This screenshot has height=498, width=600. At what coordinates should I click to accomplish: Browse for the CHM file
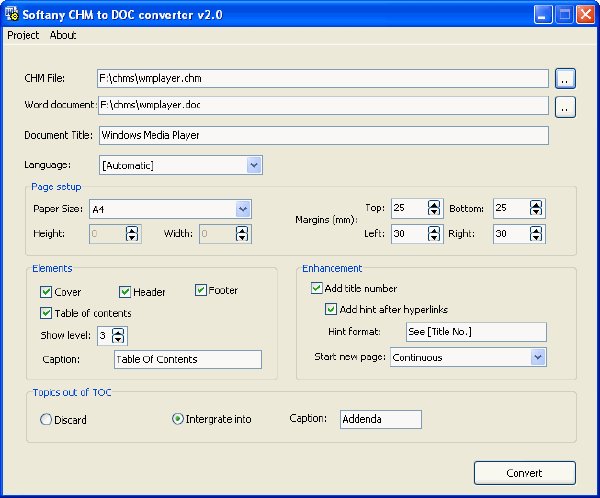(x=565, y=79)
